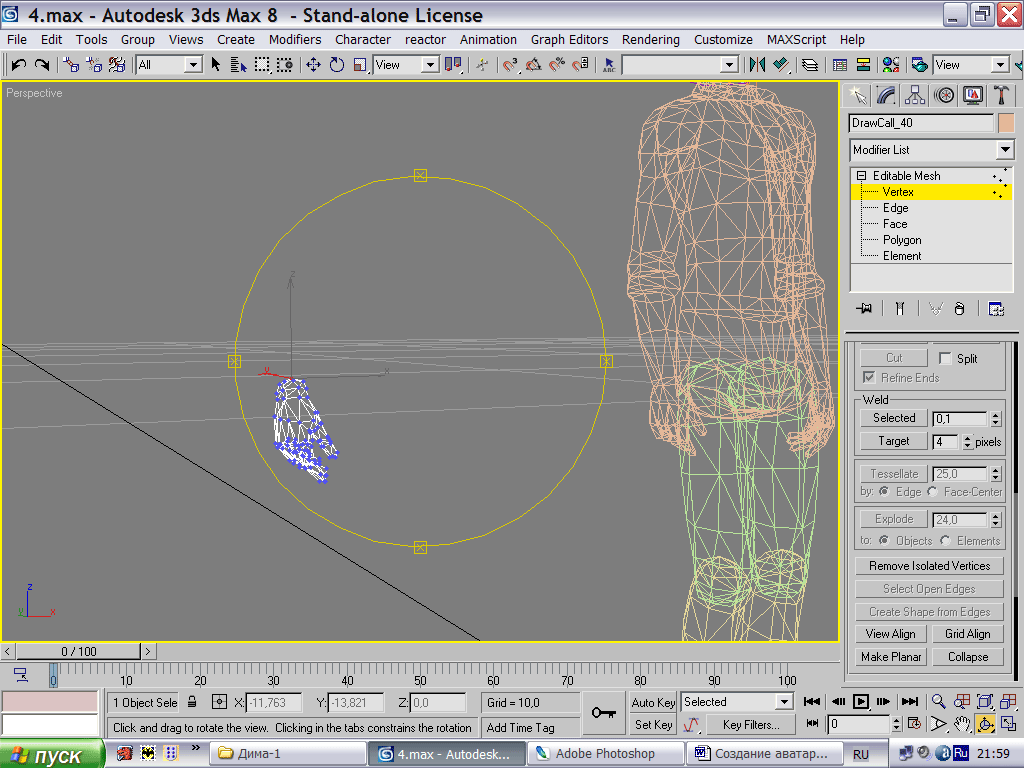
Task: Click the Collapse button
Action: 968,656
